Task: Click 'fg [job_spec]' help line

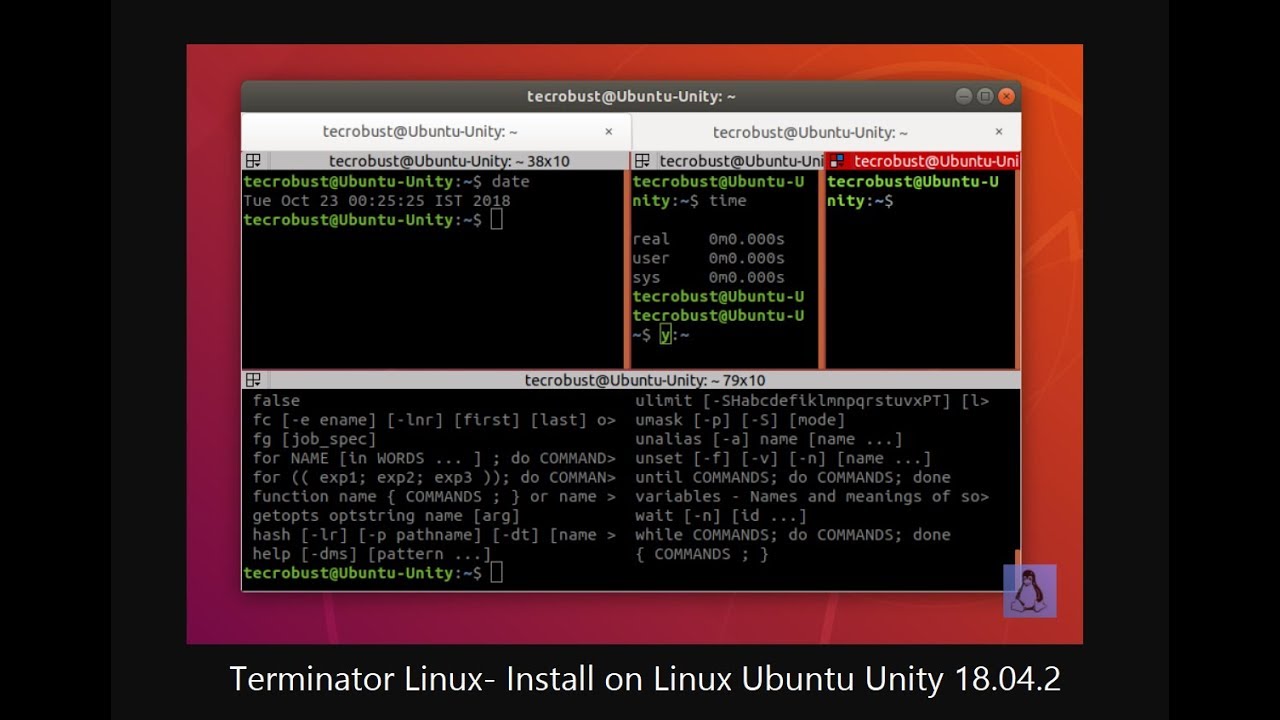Action: pyautogui.click(x=315, y=439)
